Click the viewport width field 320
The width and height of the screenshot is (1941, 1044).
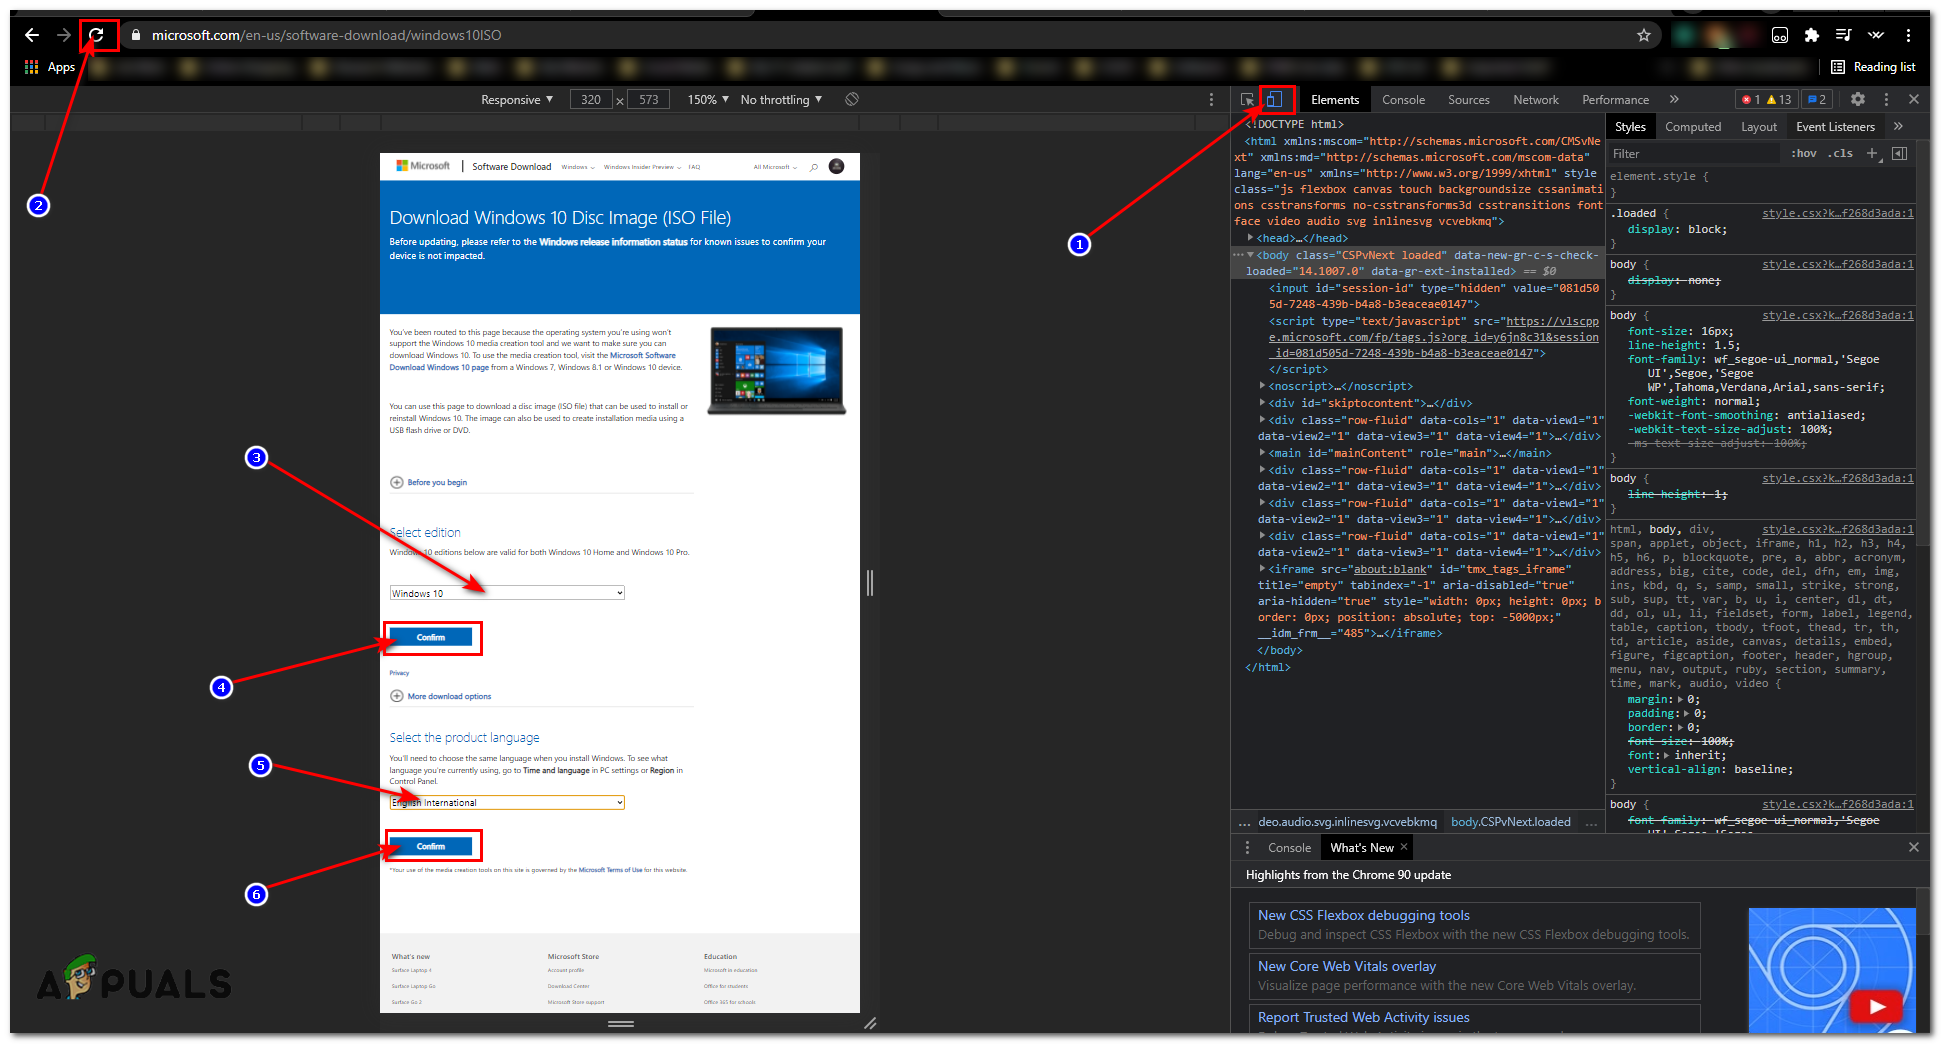591,100
